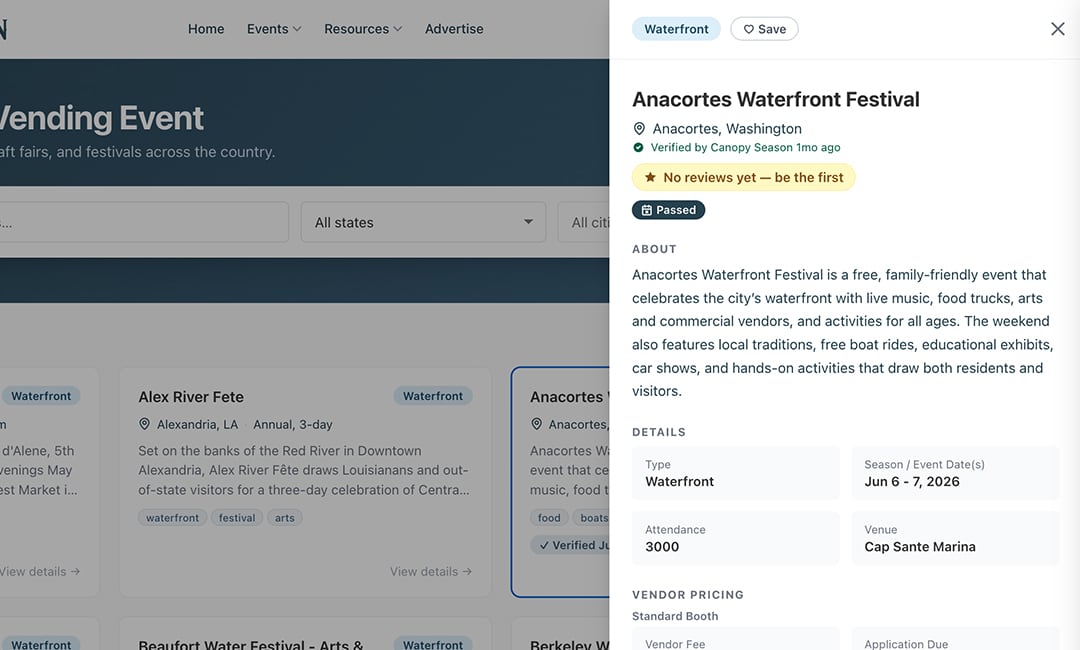
Task: Expand the Events menu
Action: [x=274, y=29]
